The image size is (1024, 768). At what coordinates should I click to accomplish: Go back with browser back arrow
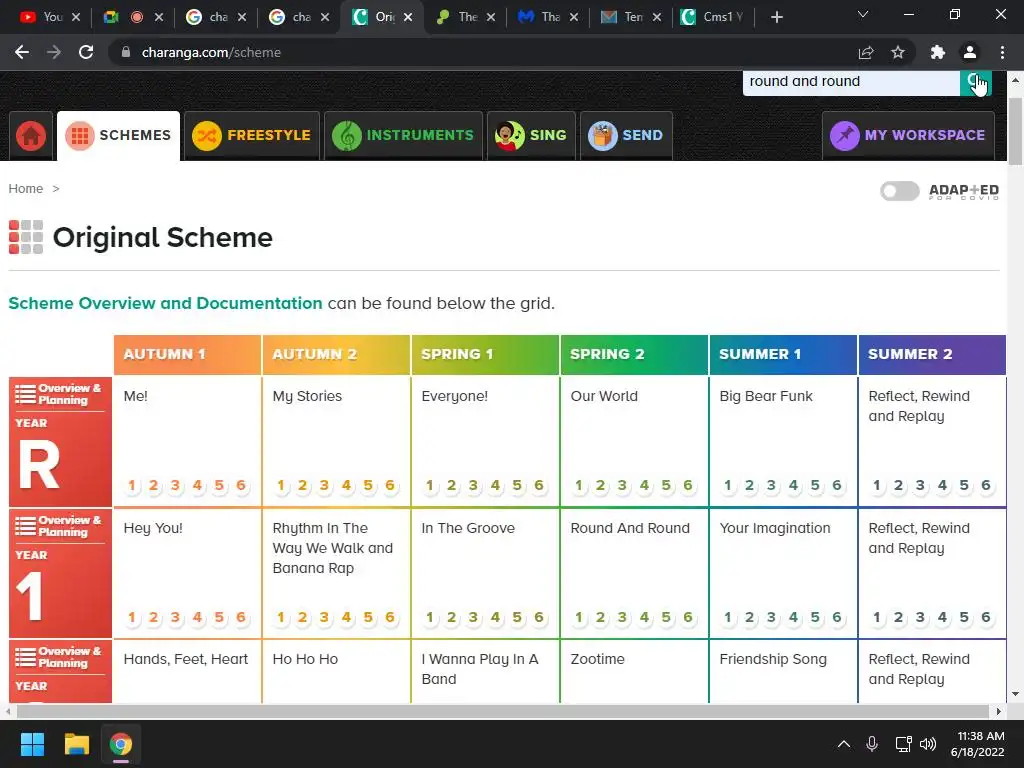tap(22, 52)
